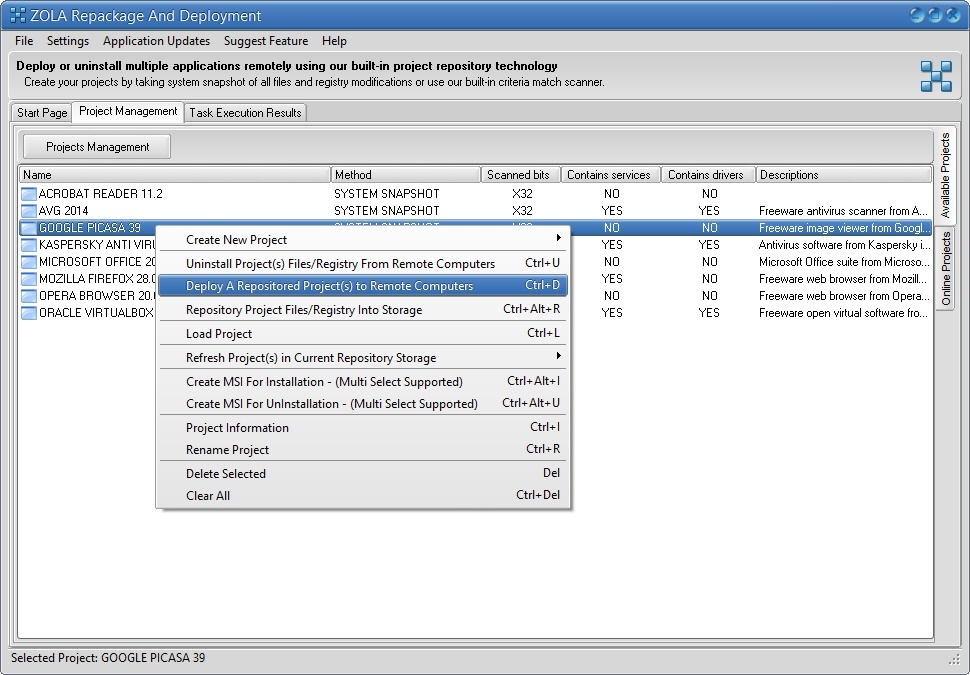The image size is (970, 675).
Task: Click the ACROBAT READER 11.2 project icon
Action: [x=29, y=194]
